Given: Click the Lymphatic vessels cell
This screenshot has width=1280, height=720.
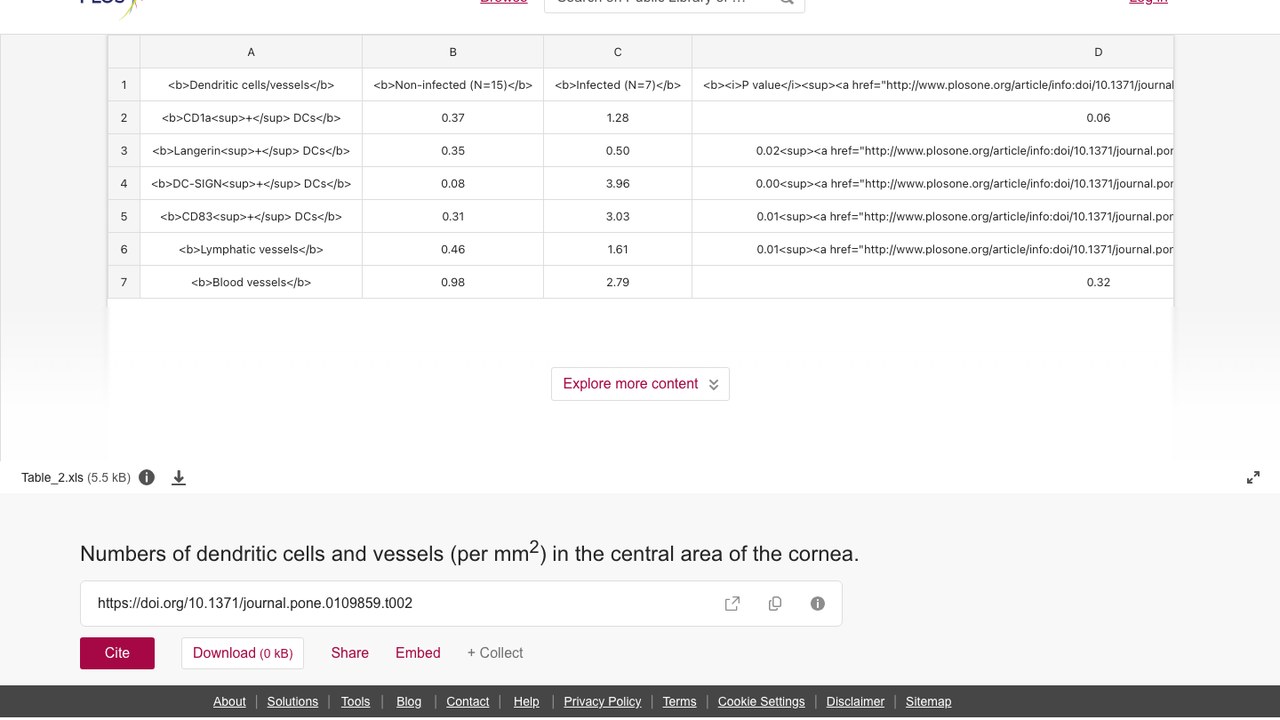Looking at the screenshot, I should click(x=251, y=249).
